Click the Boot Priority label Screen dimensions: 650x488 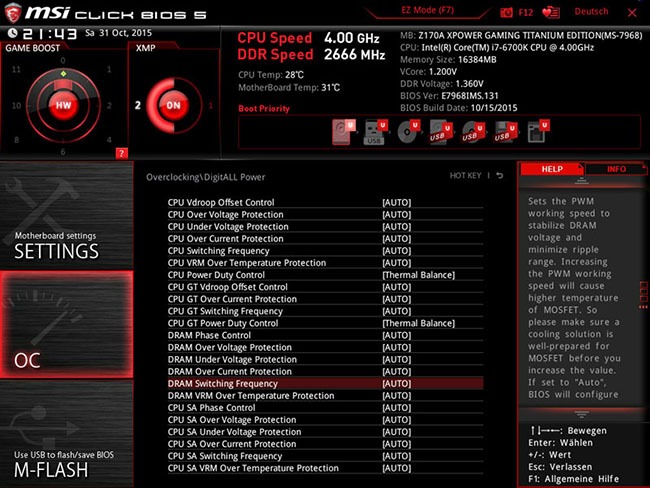coord(264,109)
